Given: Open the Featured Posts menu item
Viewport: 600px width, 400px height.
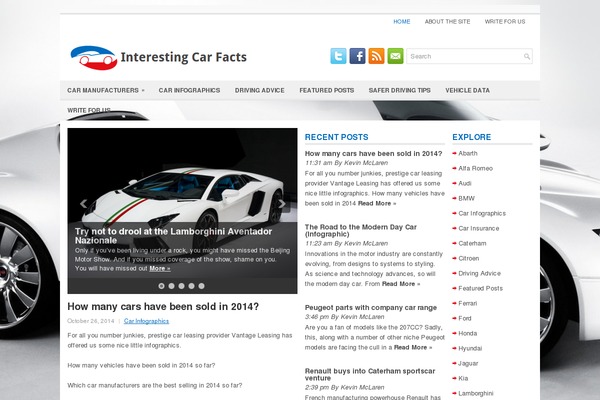Looking at the screenshot, I should [327, 90].
